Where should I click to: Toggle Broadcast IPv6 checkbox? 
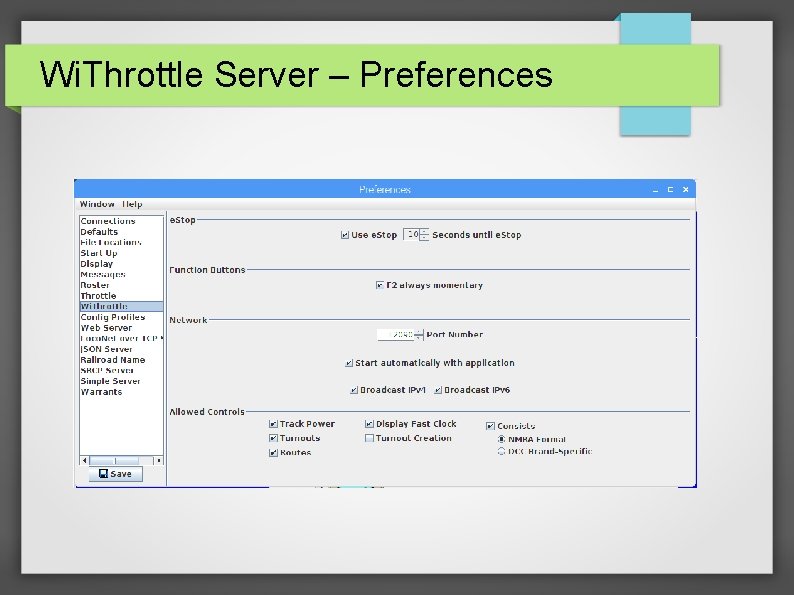coord(438,390)
